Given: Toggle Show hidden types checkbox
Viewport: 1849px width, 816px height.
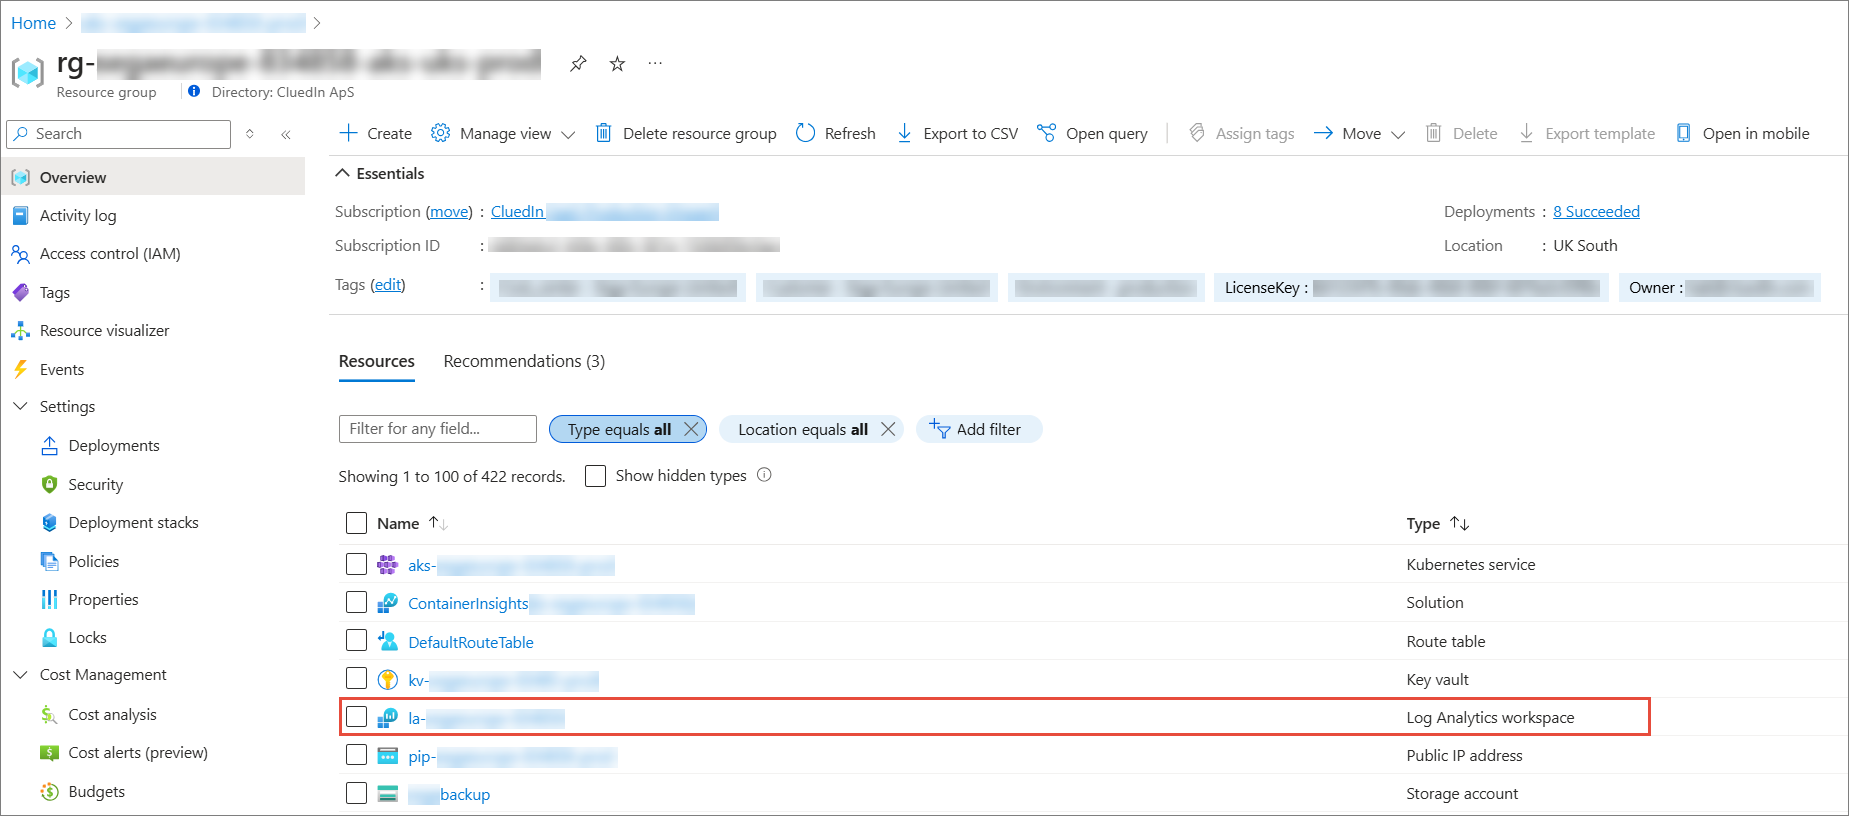Looking at the screenshot, I should (x=596, y=476).
